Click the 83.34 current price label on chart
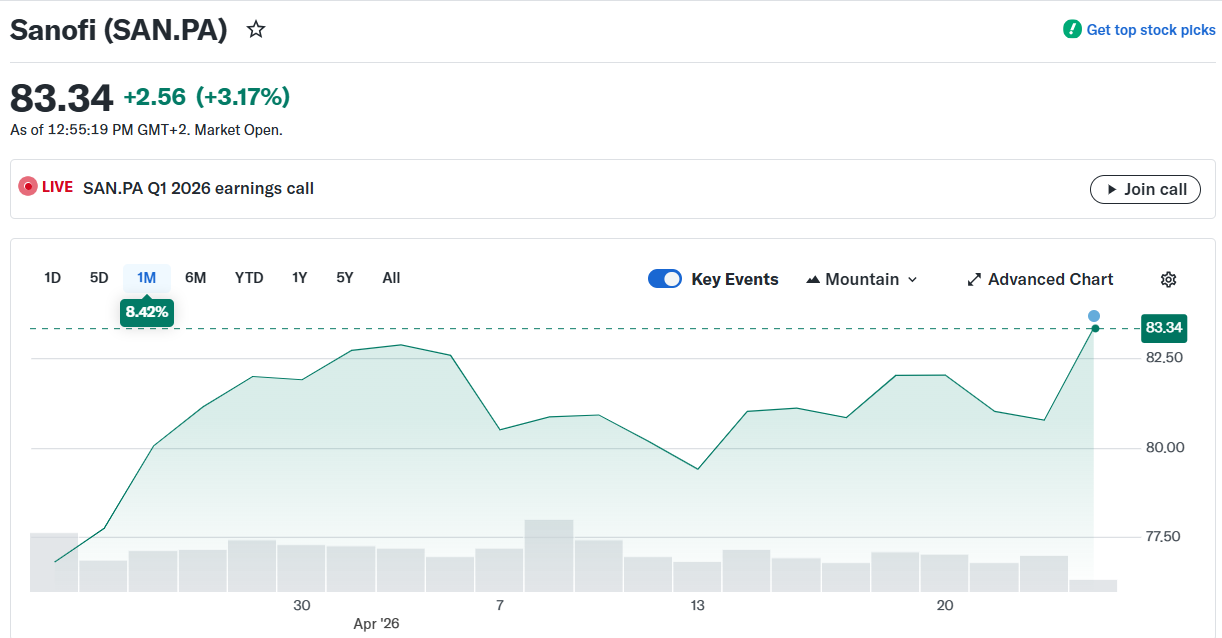Image resolution: width=1222 pixels, height=638 pixels. (x=1164, y=328)
